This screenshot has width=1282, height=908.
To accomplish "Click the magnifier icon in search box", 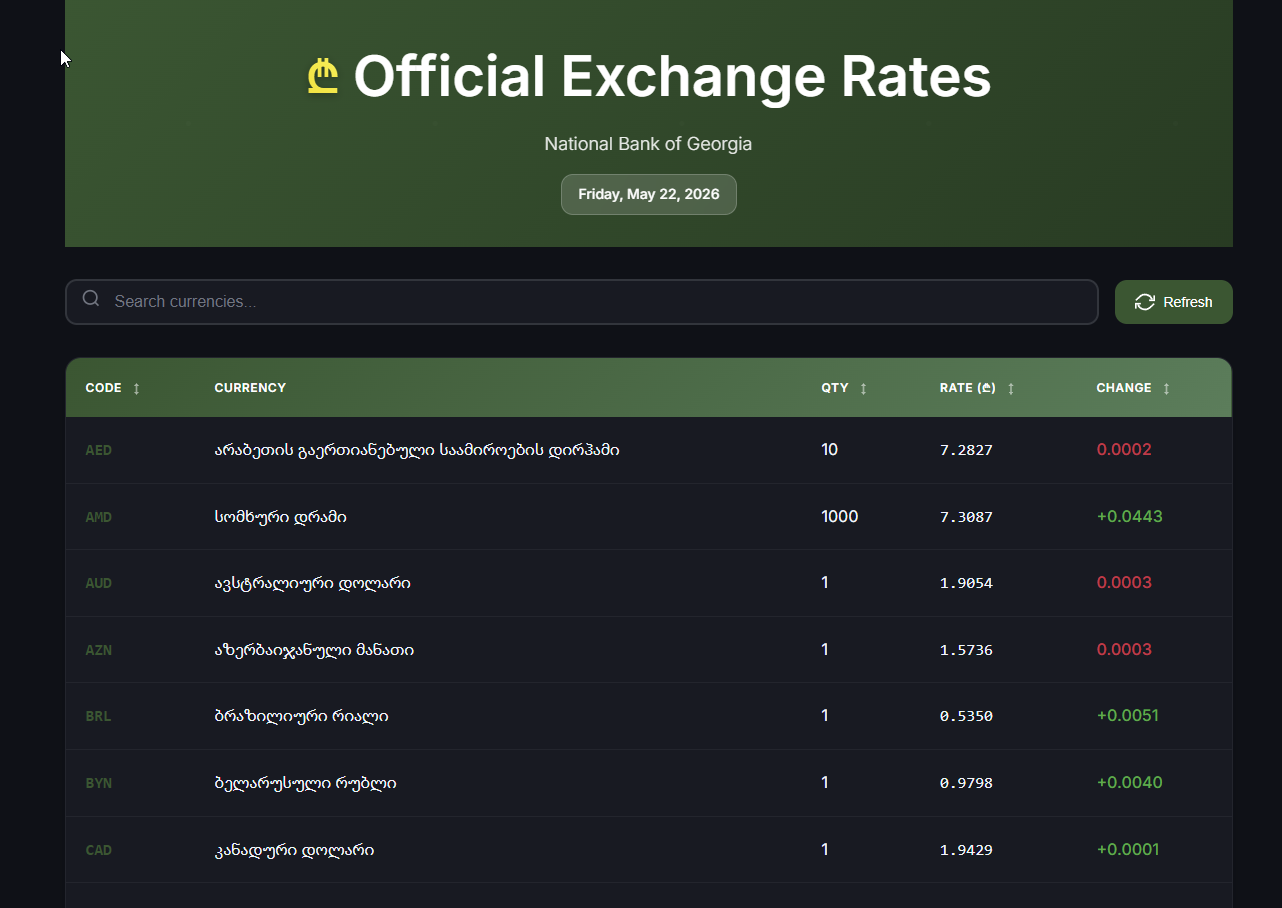I will [x=91, y=298].
